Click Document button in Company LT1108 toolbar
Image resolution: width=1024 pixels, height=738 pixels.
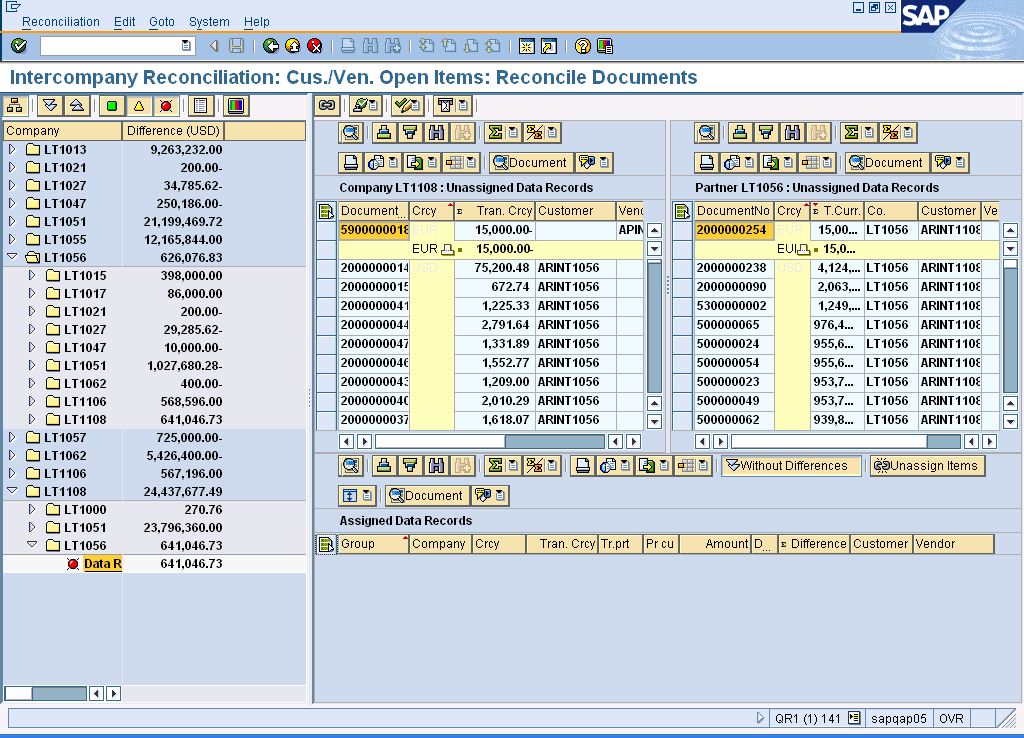click(530, 163)
